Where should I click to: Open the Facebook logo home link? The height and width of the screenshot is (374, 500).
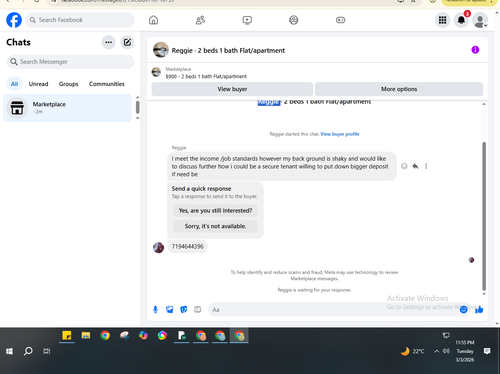pyautogui.click(x=14, y=20)
